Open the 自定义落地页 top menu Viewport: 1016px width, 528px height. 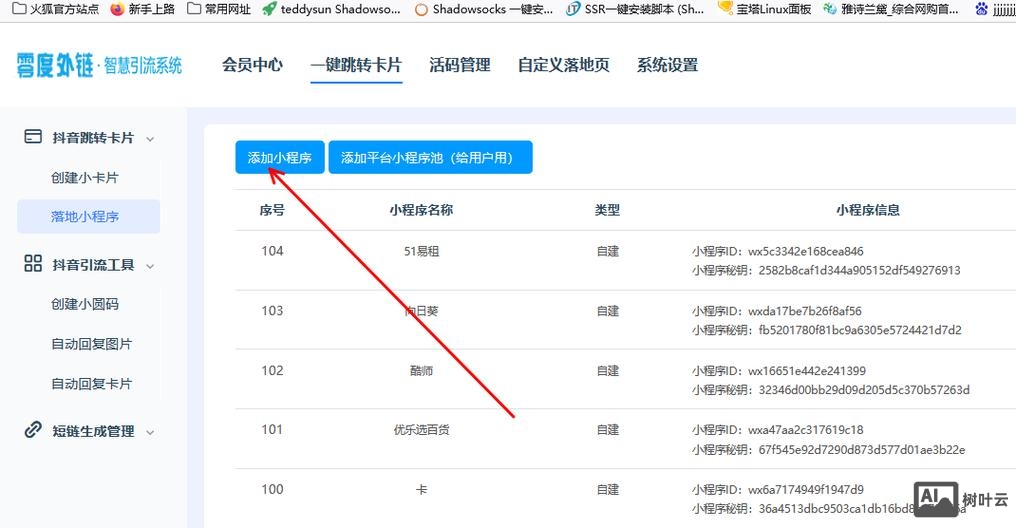pos(564,65)
